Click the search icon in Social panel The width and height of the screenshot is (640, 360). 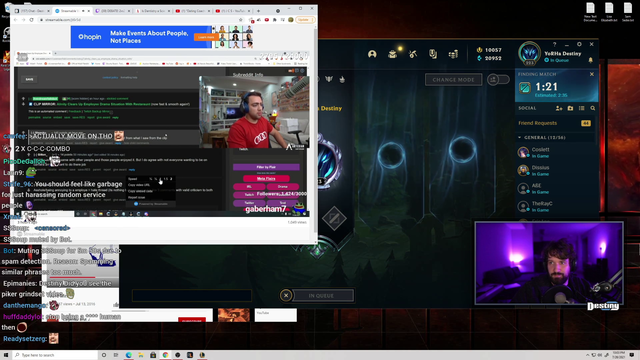[593, 108]
